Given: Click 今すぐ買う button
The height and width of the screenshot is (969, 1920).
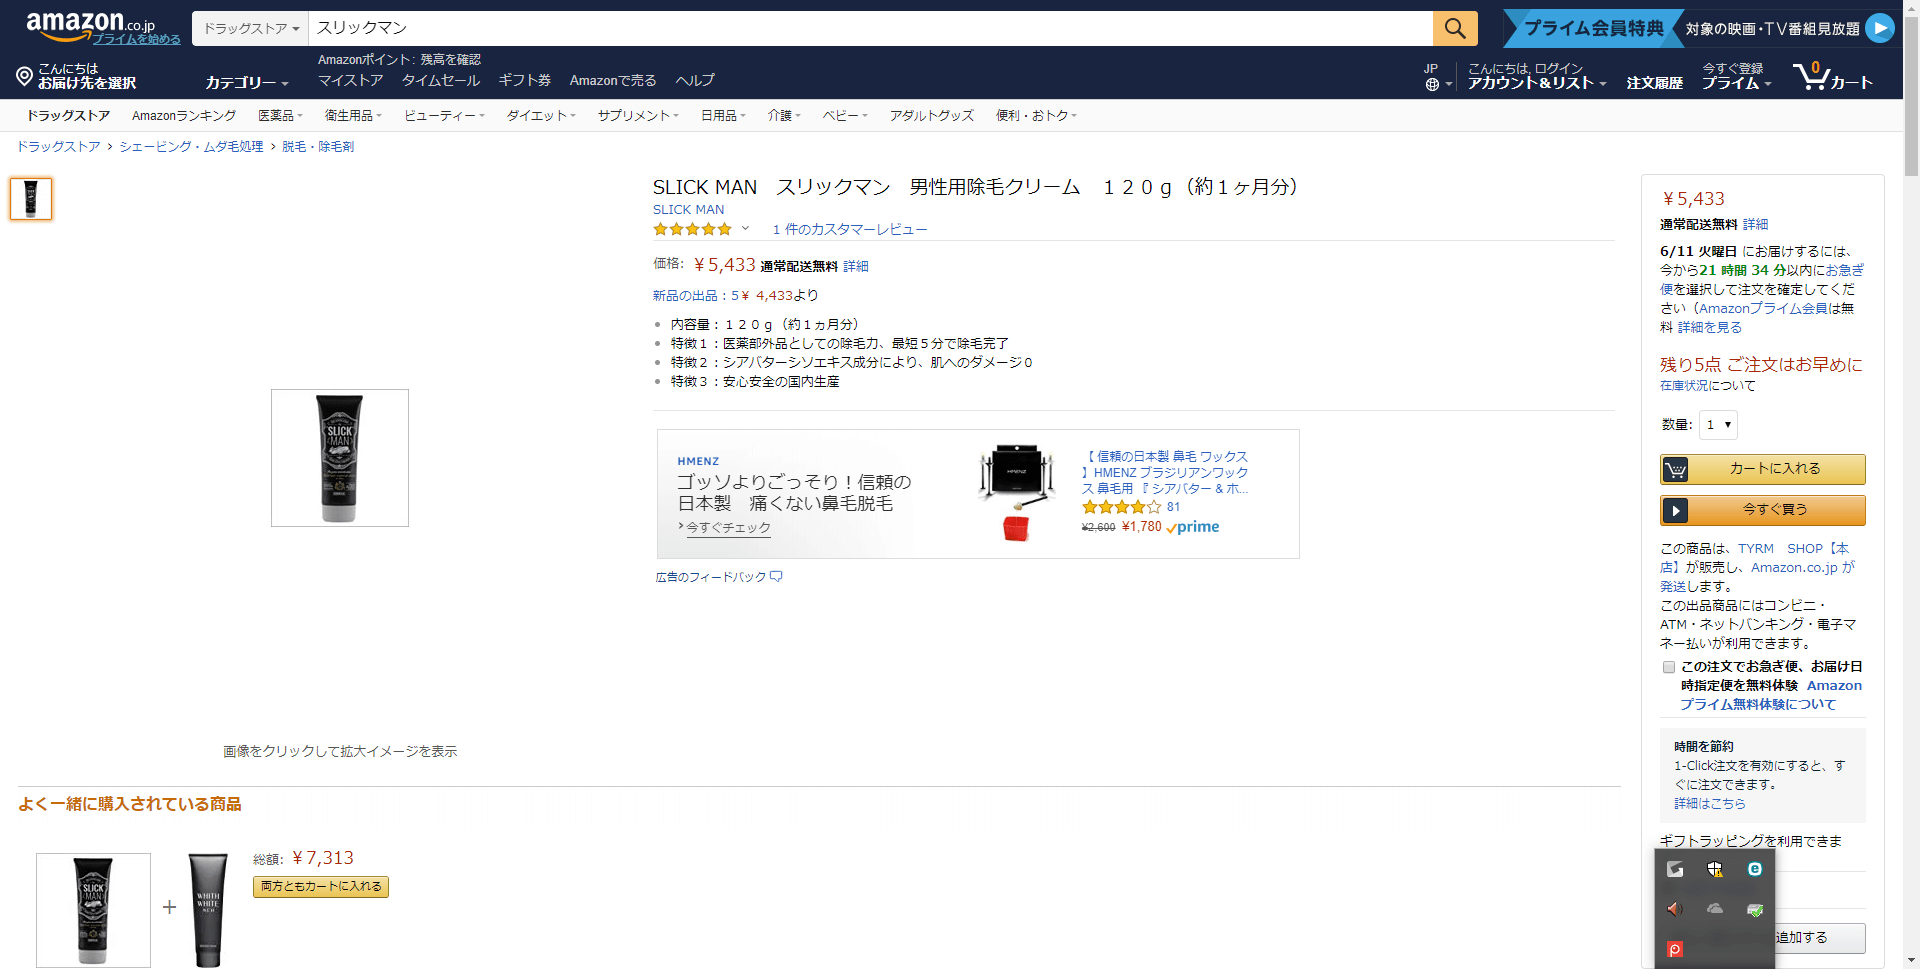Looking at the screenshot, I should [x=1763, y=510].
